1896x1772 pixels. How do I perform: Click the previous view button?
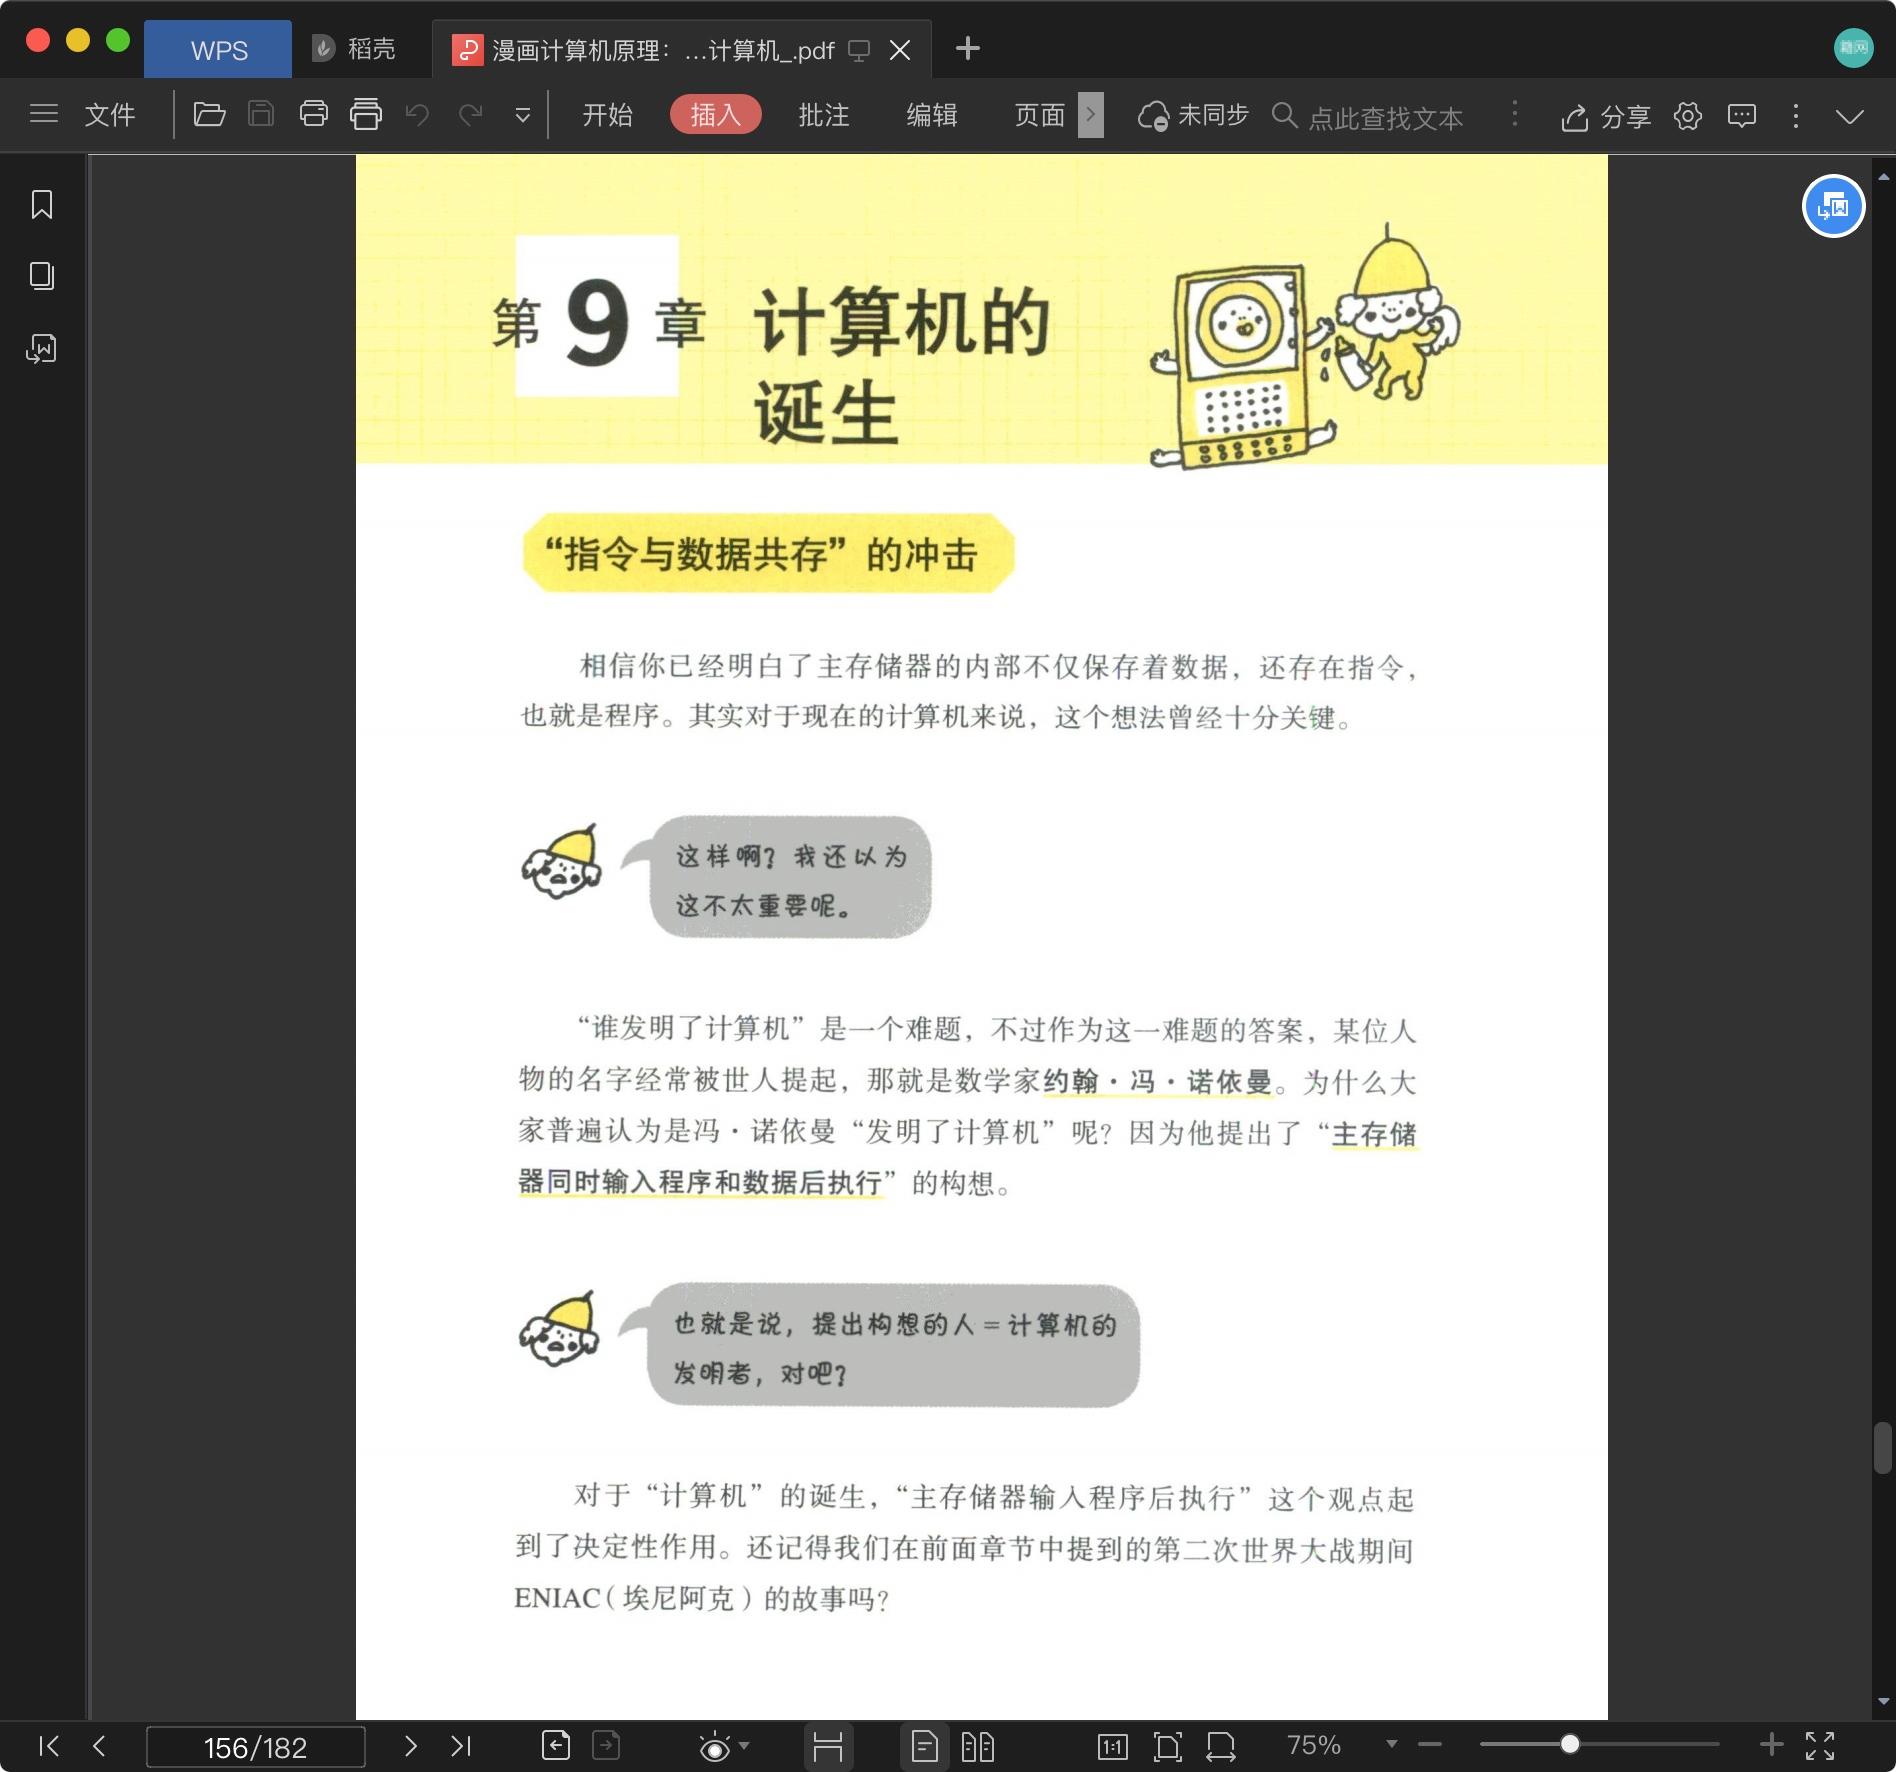click(556, 1745)
